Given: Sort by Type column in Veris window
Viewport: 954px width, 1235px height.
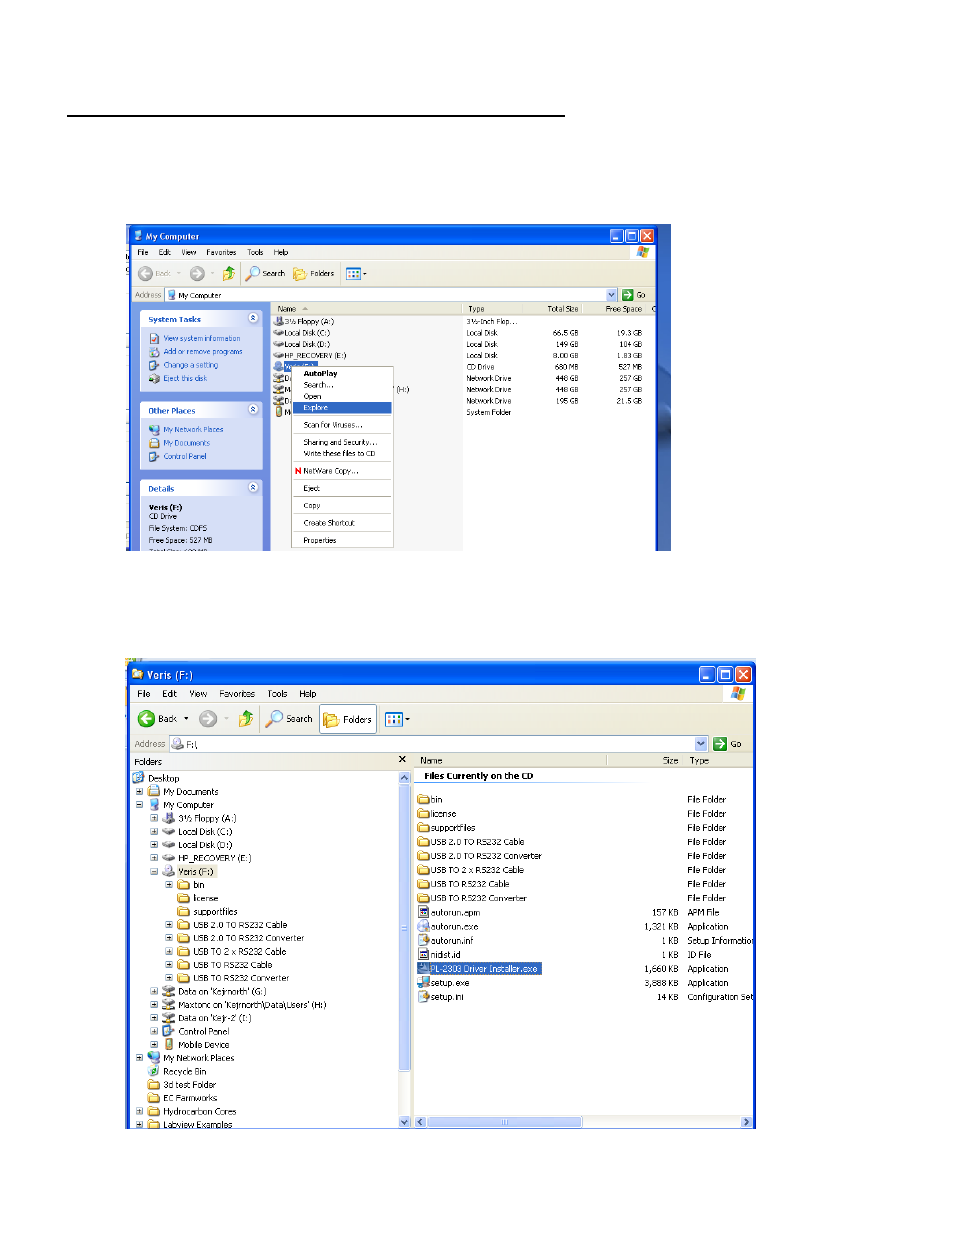Looking at the screenshot, I should click(x=699, y=761).
